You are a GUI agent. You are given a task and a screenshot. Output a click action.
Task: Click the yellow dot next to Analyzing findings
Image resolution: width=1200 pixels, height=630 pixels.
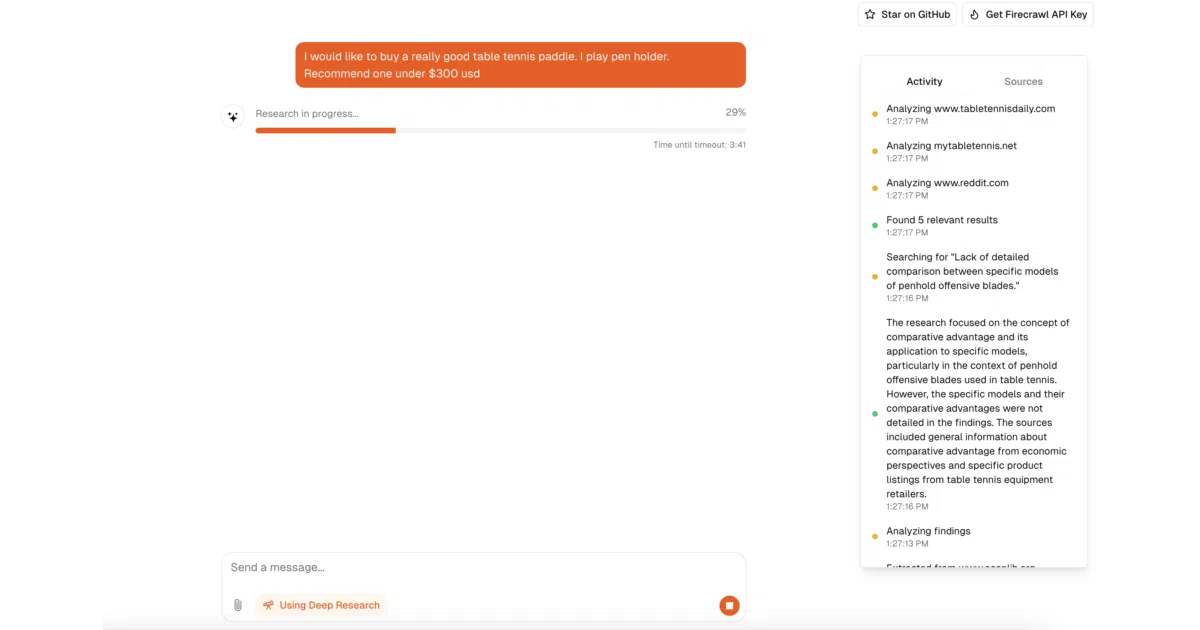pyautogui.click(x=875, y=537)
